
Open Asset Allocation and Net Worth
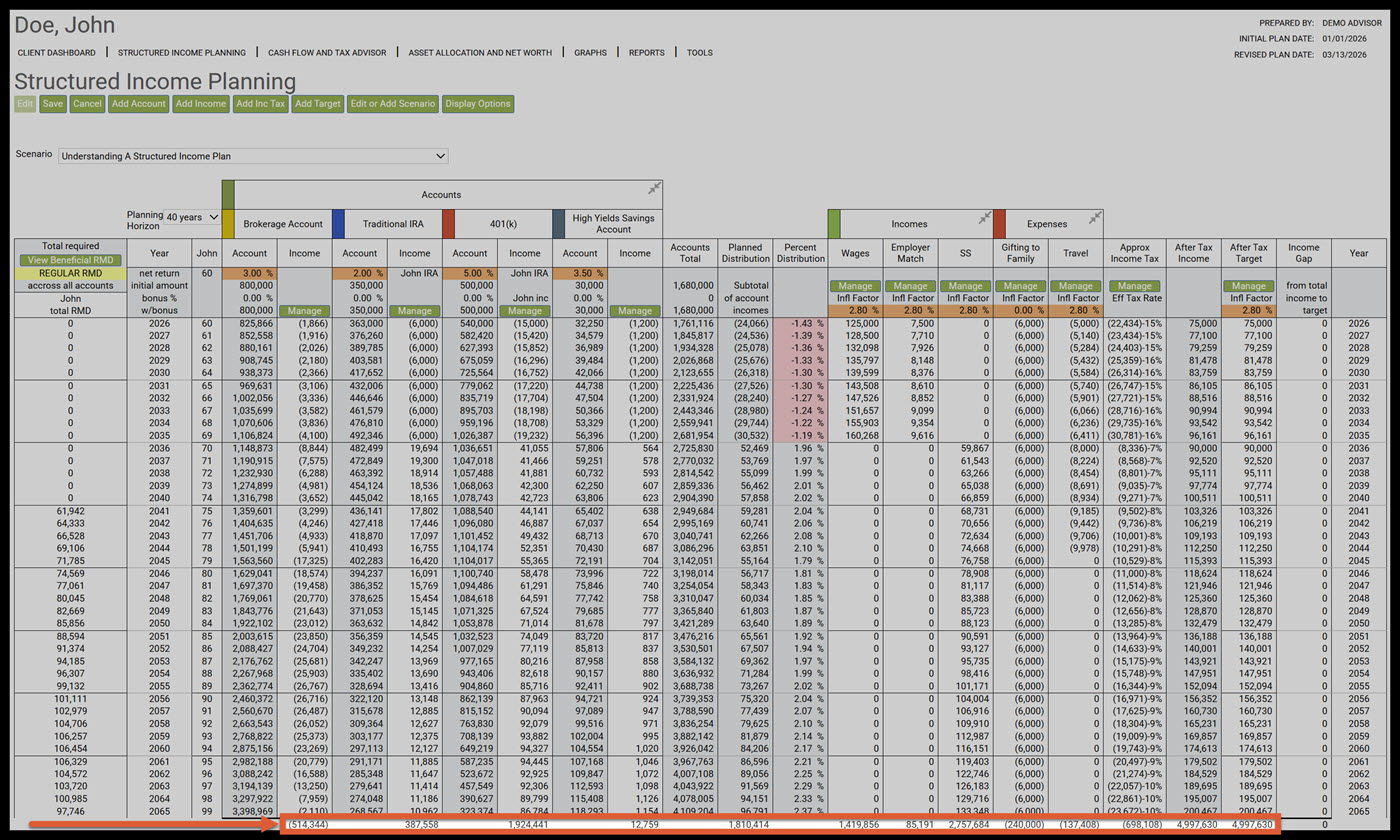[479, 53]
